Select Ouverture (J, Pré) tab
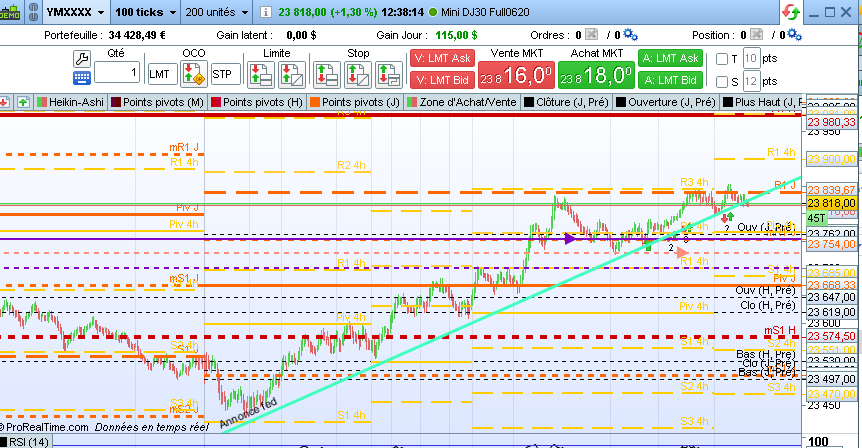Viewport: 862px width, 448px height. pos(666,102)
